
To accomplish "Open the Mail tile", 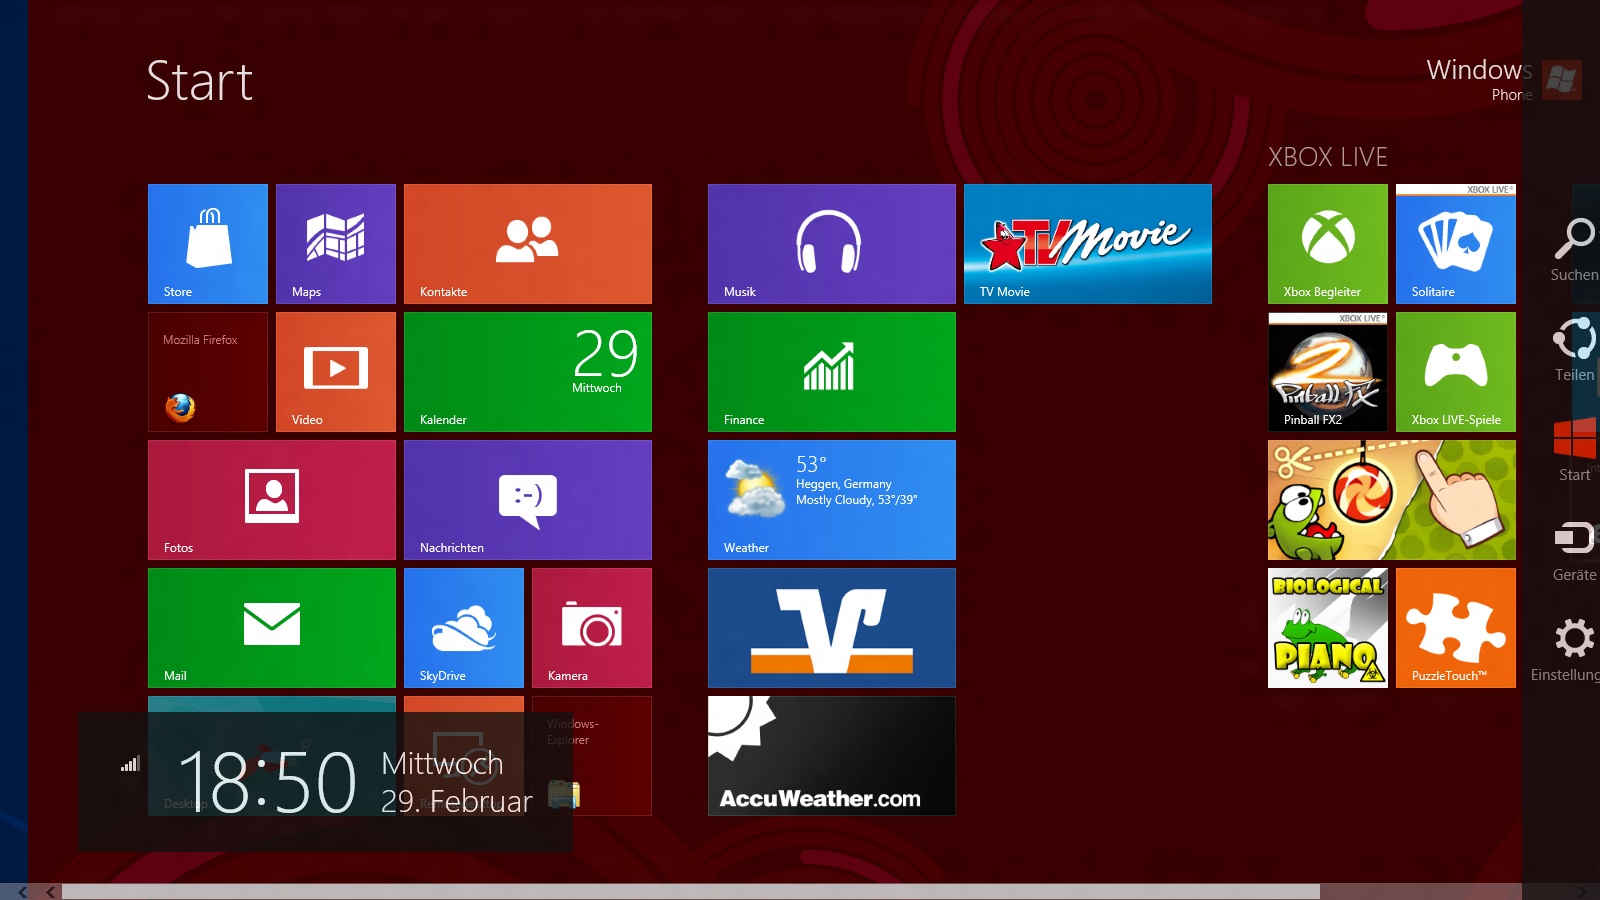I will 272,628.
